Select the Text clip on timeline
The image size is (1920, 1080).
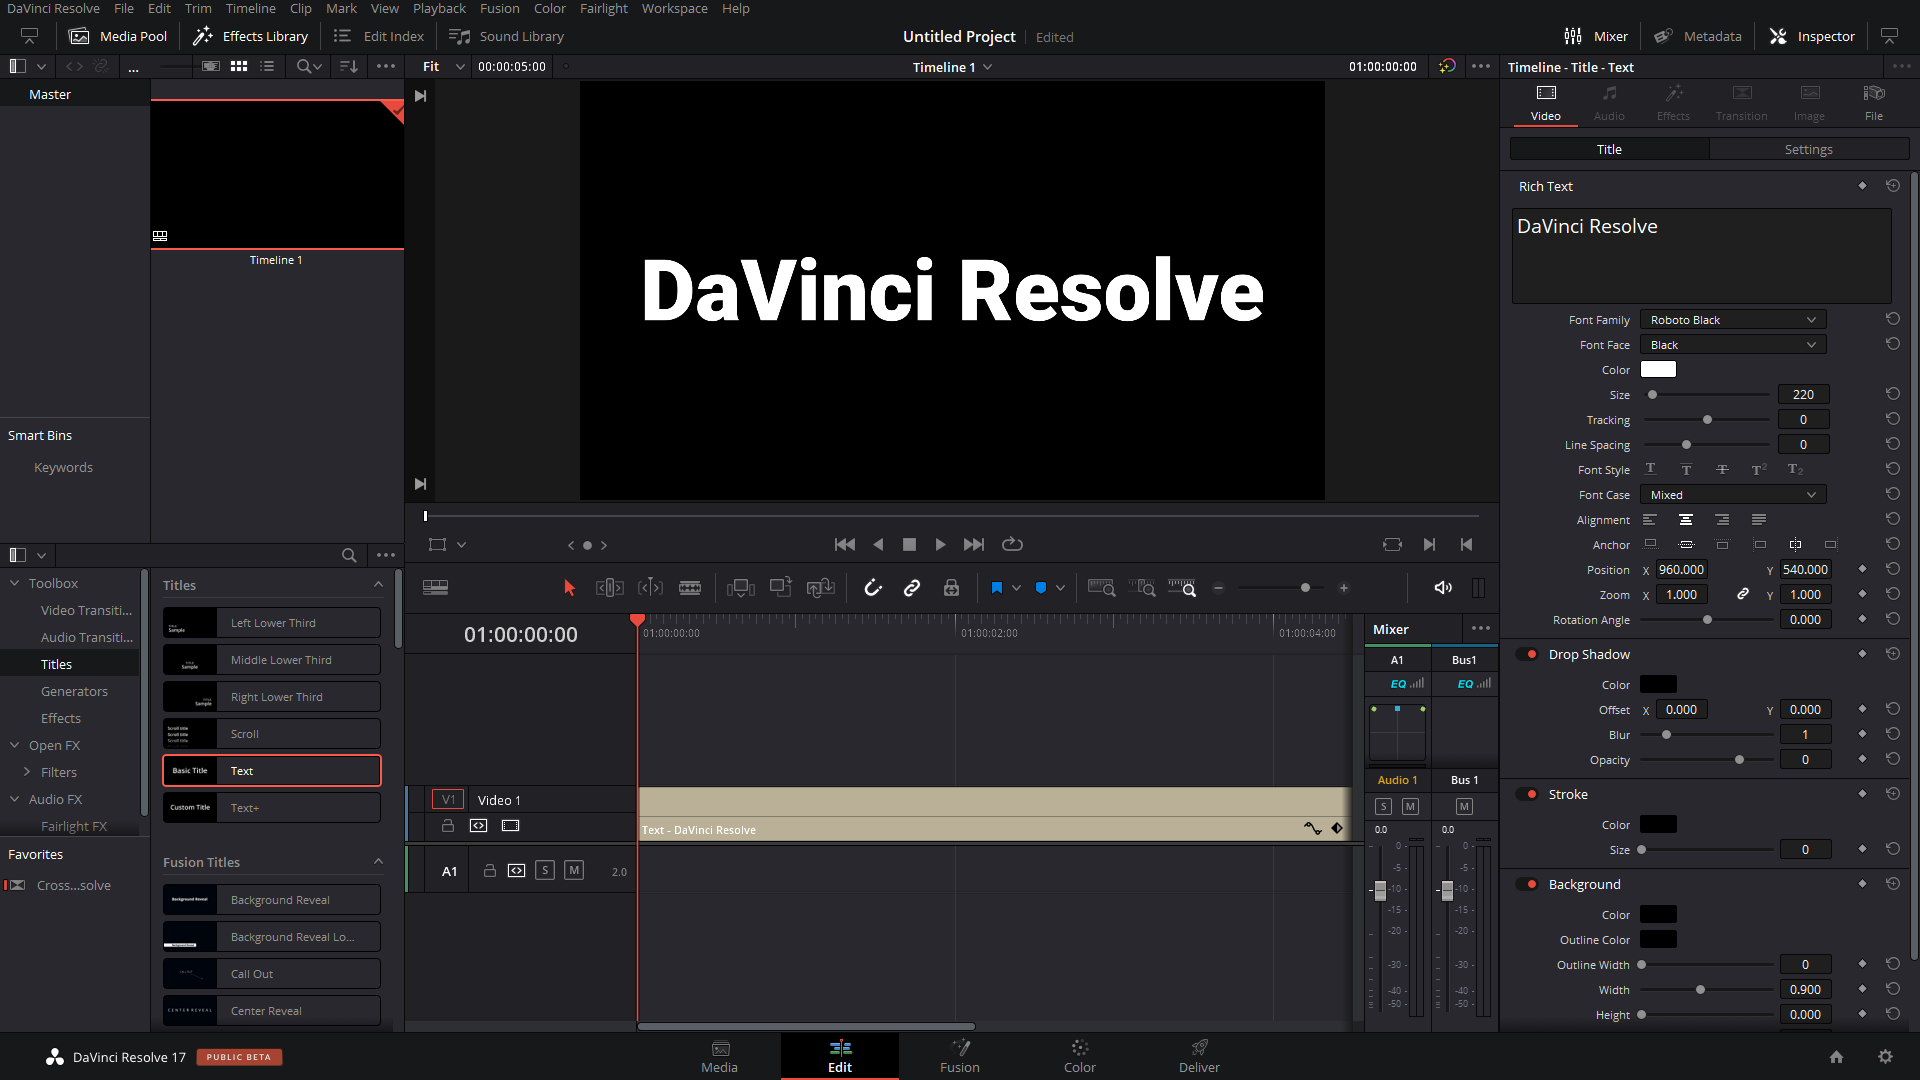990,813
